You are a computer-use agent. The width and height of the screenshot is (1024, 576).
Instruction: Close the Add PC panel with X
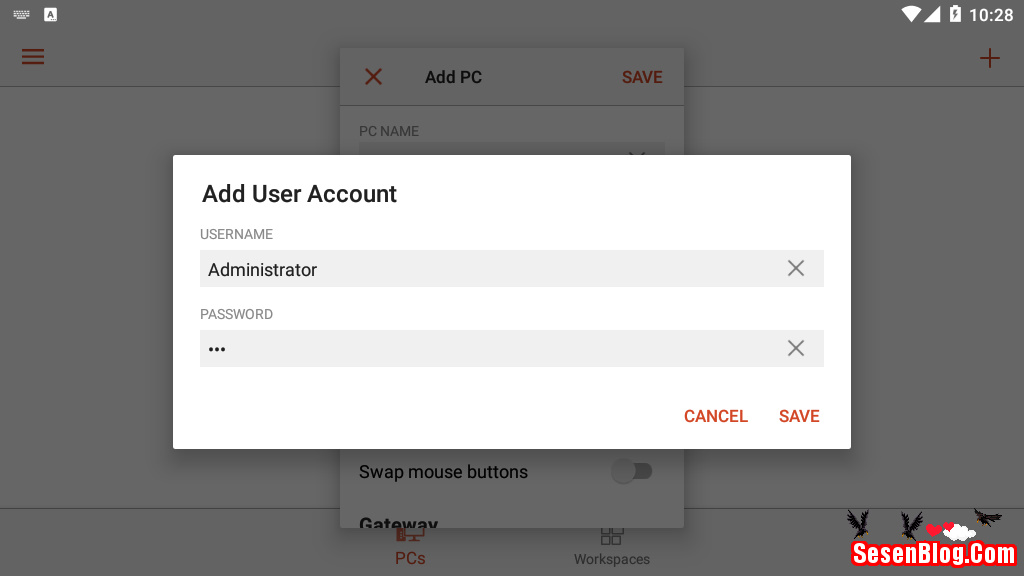(x=373, y=77)
